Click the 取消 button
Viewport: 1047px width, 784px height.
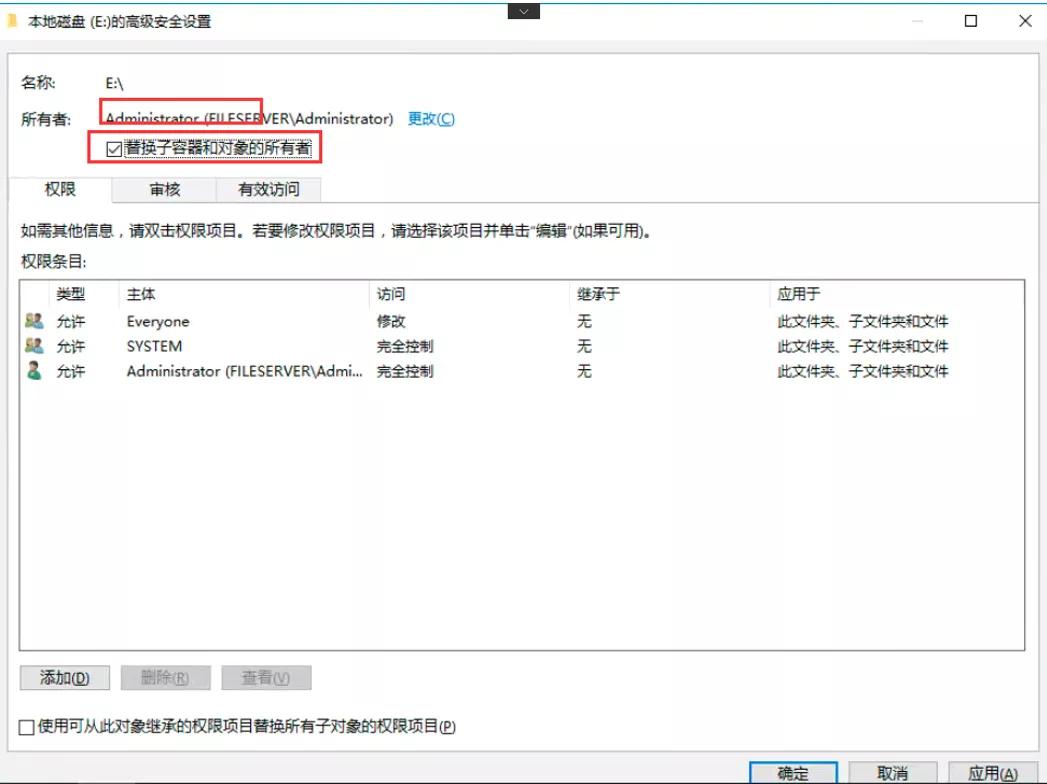[x=891, y=772]
